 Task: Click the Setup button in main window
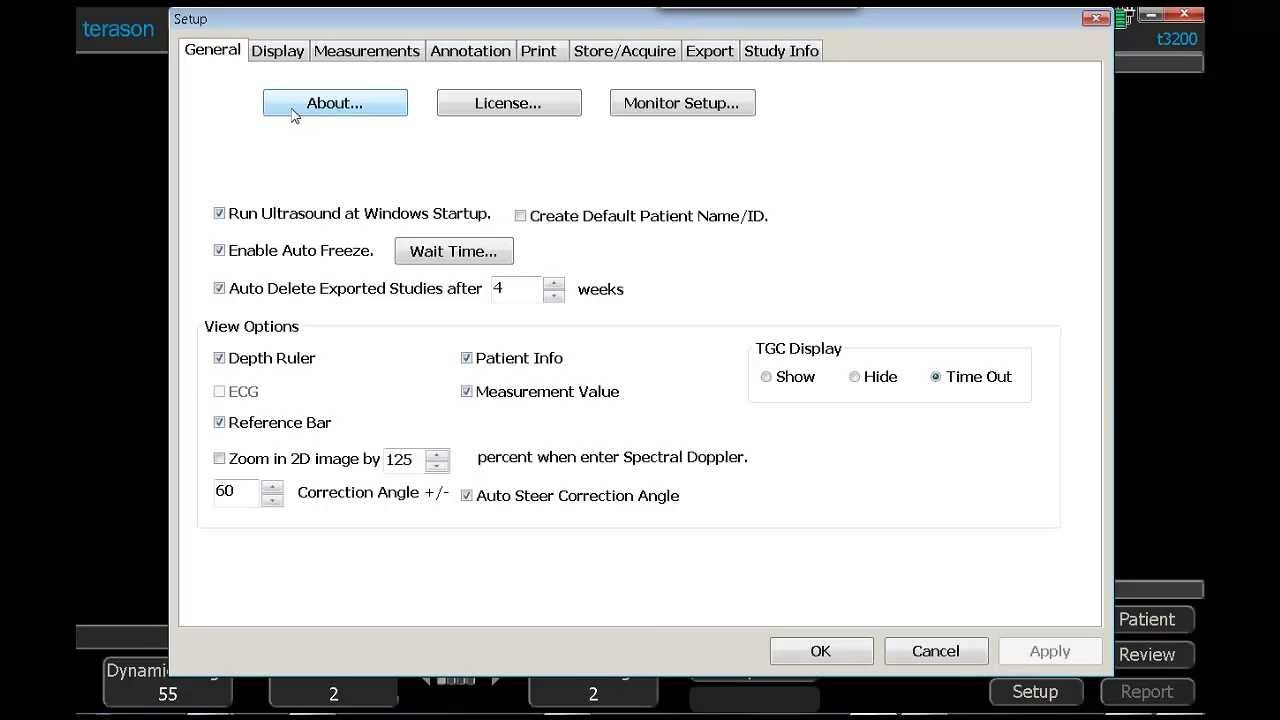(x=1035, y=692)
